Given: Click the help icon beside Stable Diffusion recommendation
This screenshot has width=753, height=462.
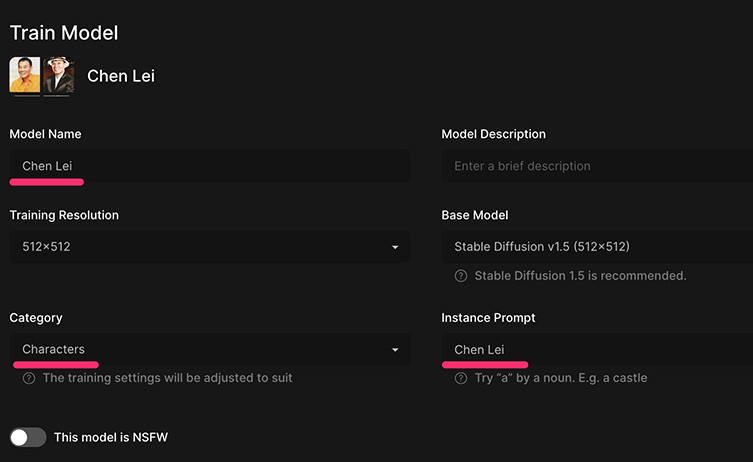Looking at the screenshot, I should click(461, 276).
